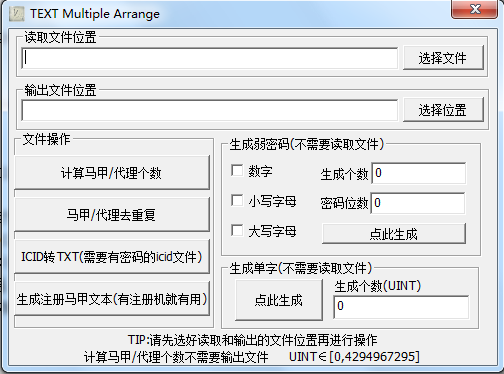The height and width of the screenshot is (374, 504).
Task: Click the 马甲/代理去重复 button
Action: tap(112, 215)
